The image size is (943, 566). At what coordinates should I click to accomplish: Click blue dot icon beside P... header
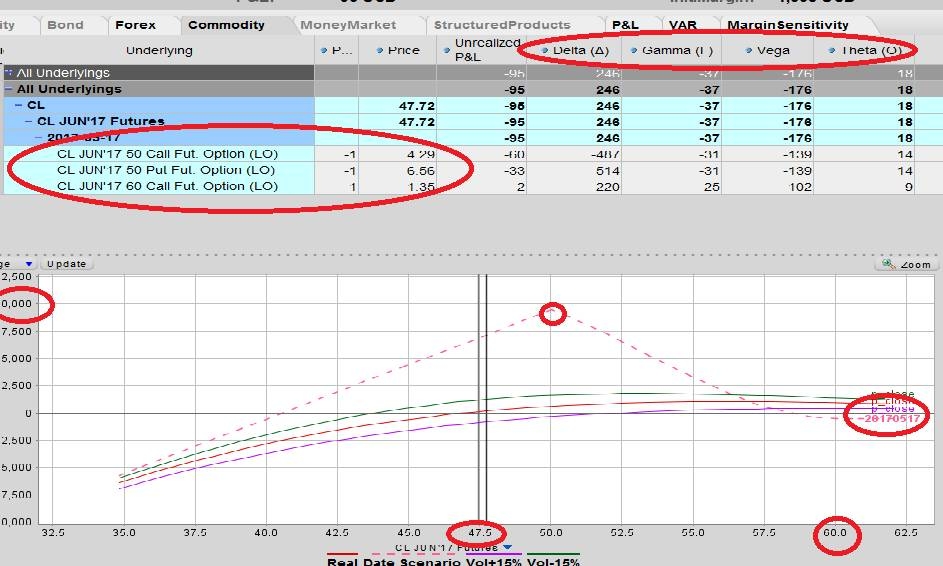pyautogui.click(x=324, y=51)
